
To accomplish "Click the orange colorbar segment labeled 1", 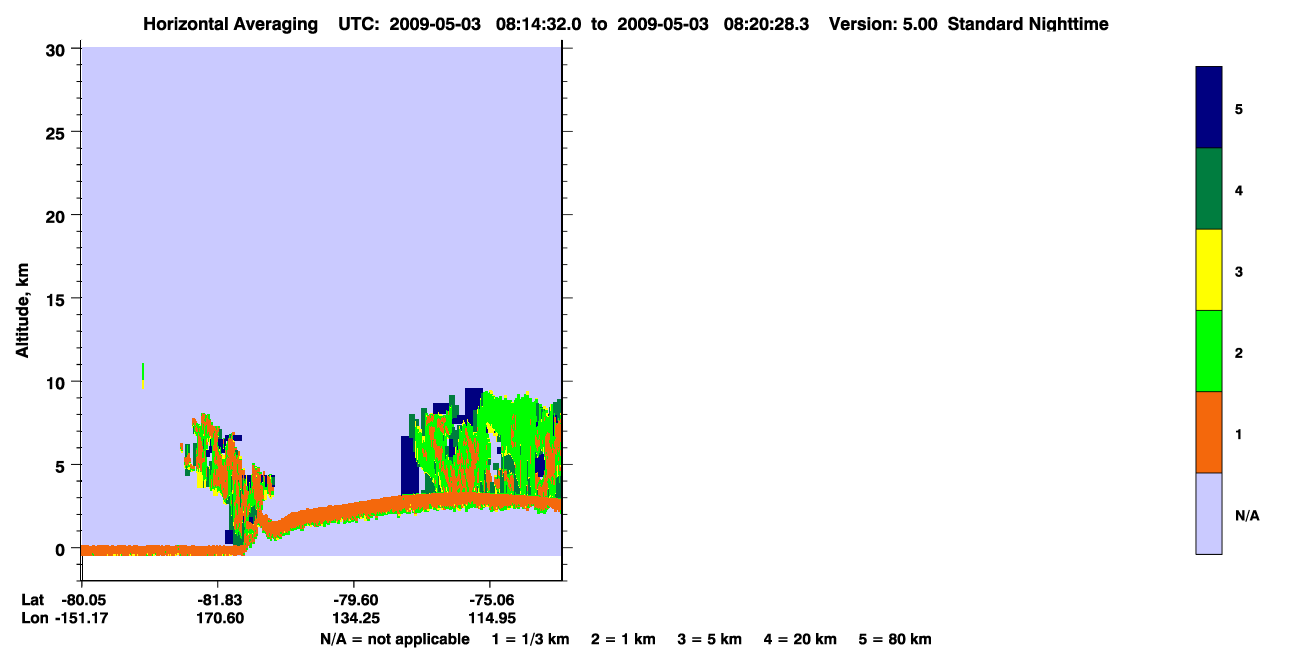I will 1209,432.
